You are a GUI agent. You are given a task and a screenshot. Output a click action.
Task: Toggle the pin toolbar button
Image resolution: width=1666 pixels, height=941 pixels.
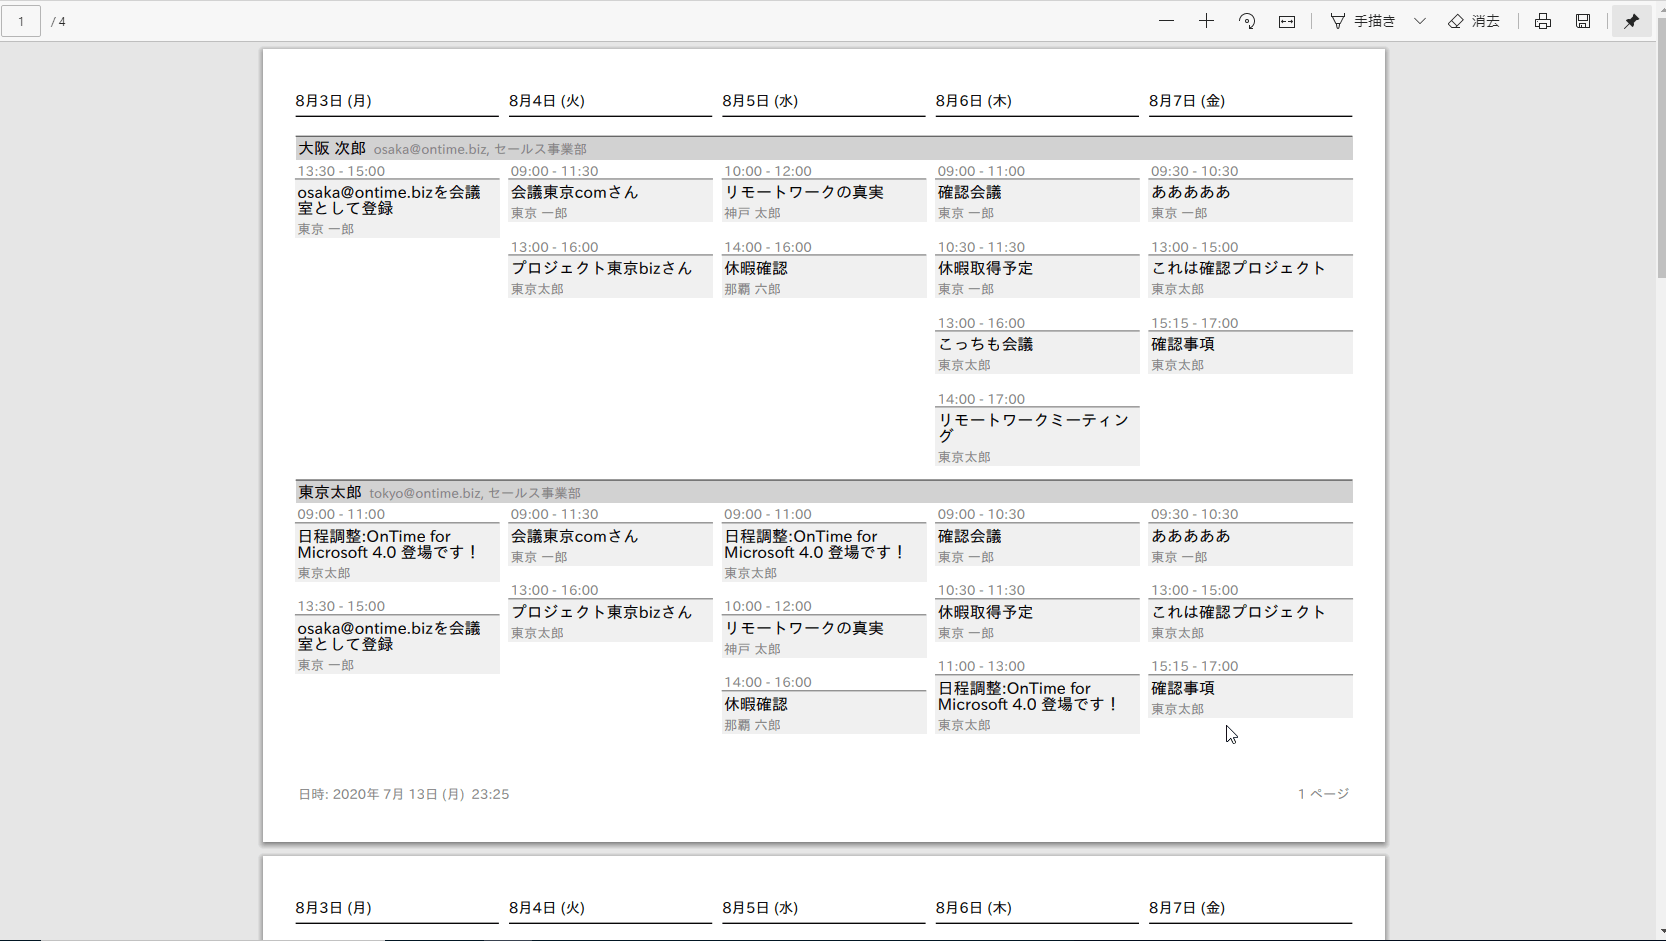click(1632, 21)
